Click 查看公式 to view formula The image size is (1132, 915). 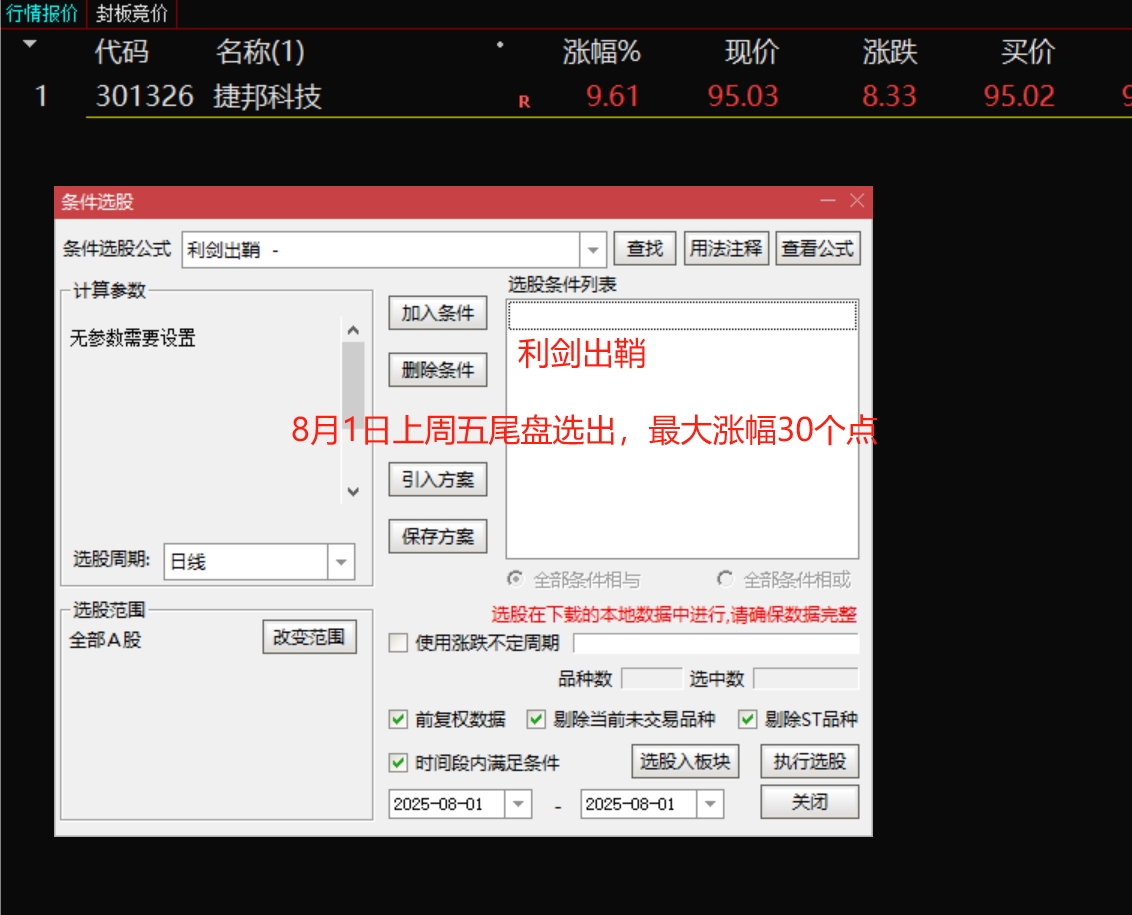point(817,248)
